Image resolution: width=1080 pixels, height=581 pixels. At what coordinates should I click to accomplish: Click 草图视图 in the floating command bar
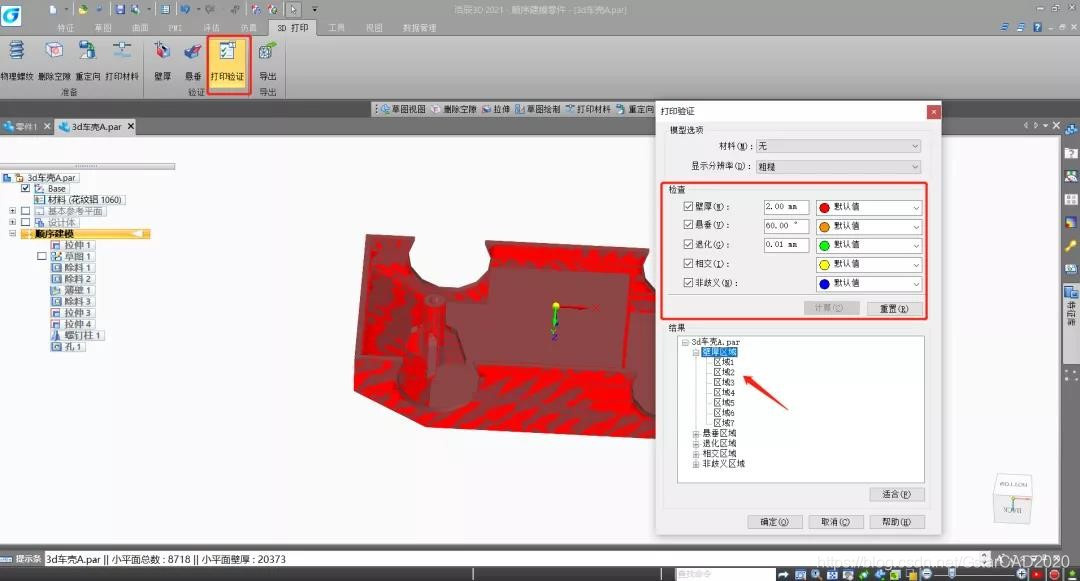click(x=404, y=109)
